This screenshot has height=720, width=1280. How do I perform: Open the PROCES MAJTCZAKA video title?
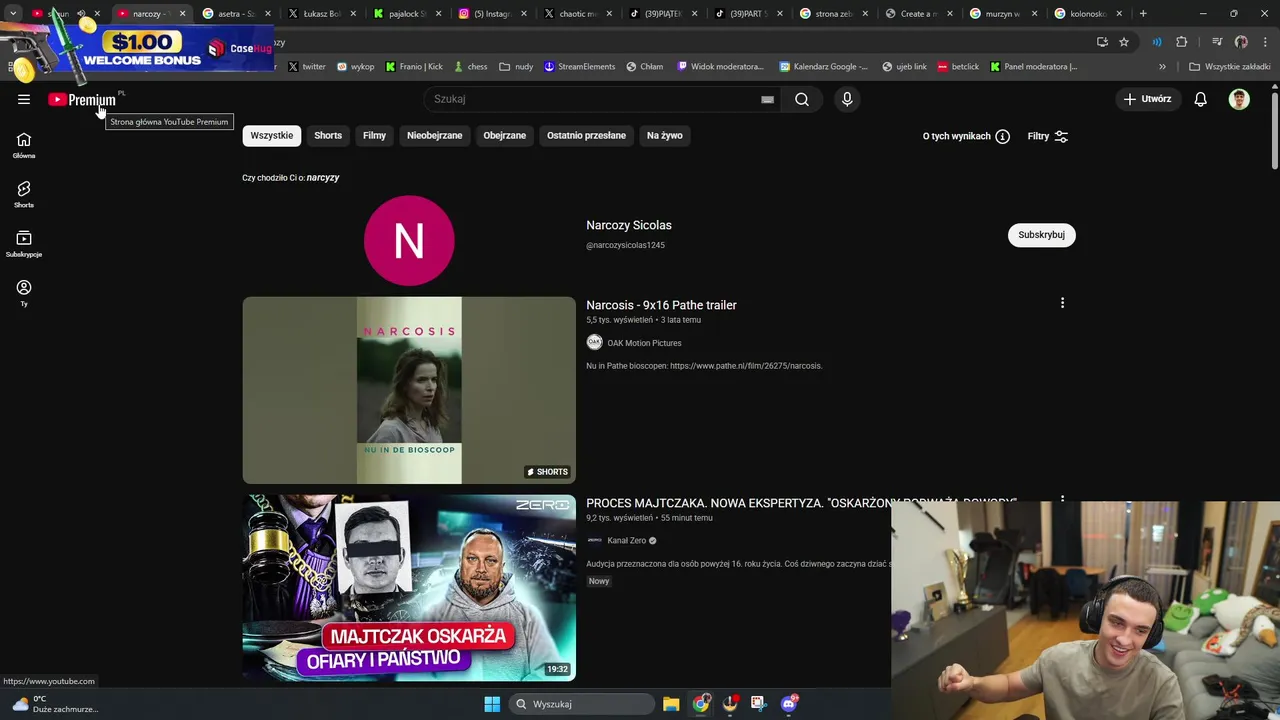(801, 503)
